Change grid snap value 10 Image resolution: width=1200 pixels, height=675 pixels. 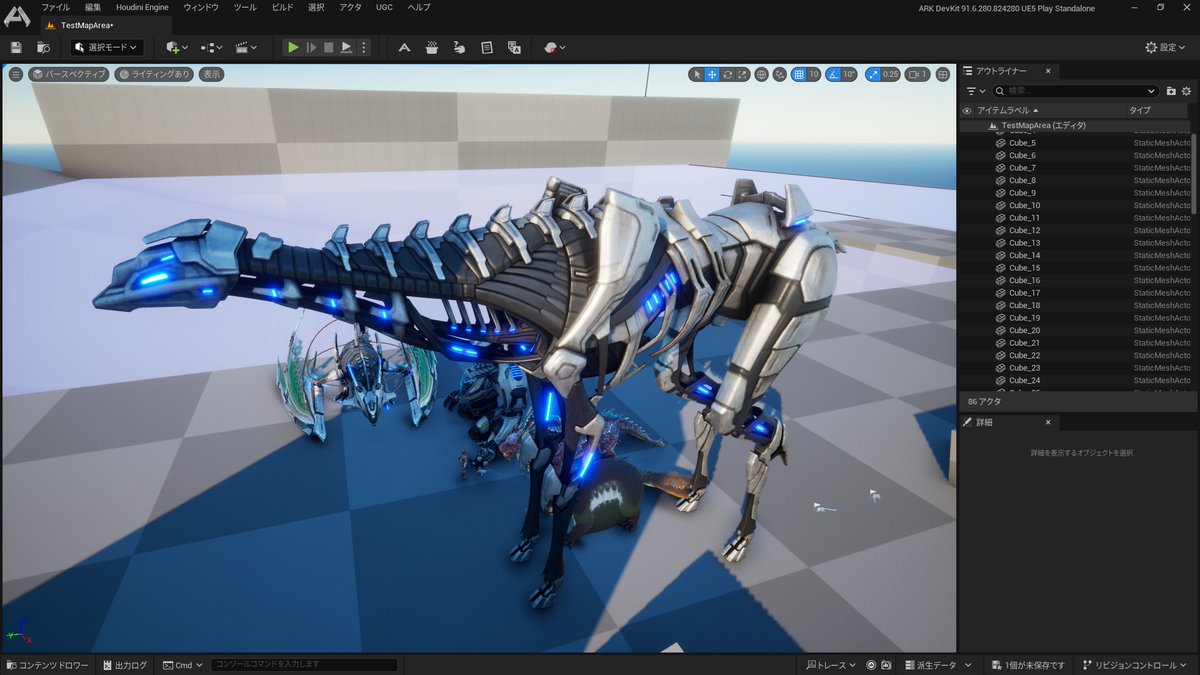(x=814, y=74)
